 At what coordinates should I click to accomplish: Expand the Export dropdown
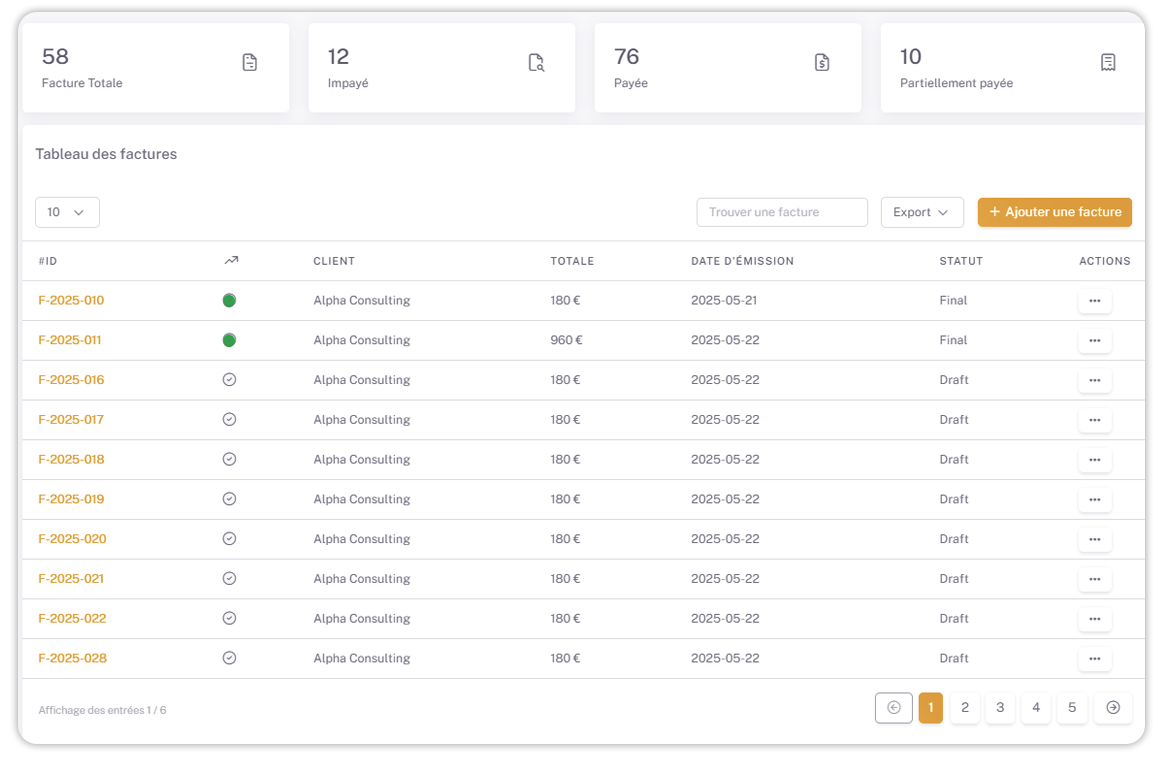point(922,212)
